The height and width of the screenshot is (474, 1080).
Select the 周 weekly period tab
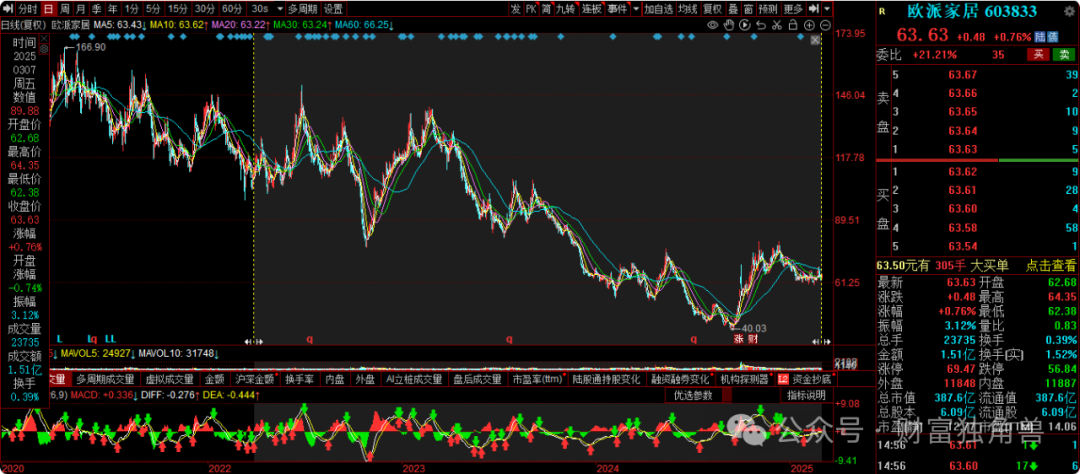coord(65,9)
